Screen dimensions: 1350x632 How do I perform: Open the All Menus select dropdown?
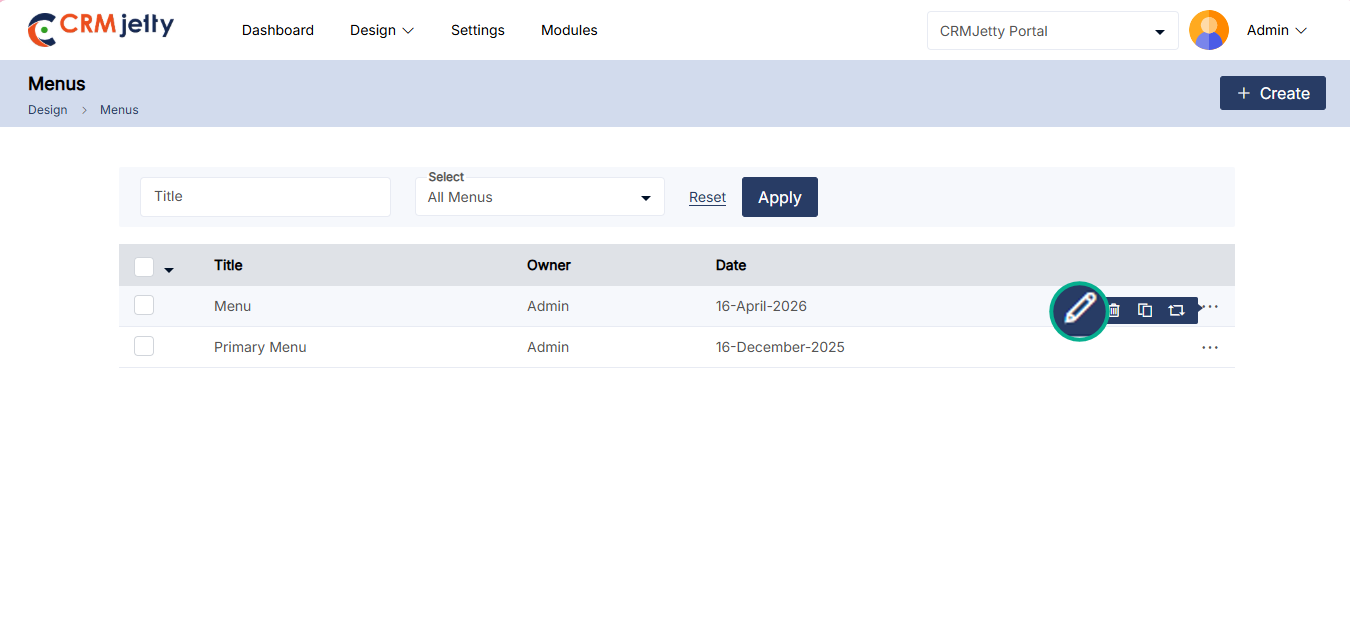pos(539,197)
